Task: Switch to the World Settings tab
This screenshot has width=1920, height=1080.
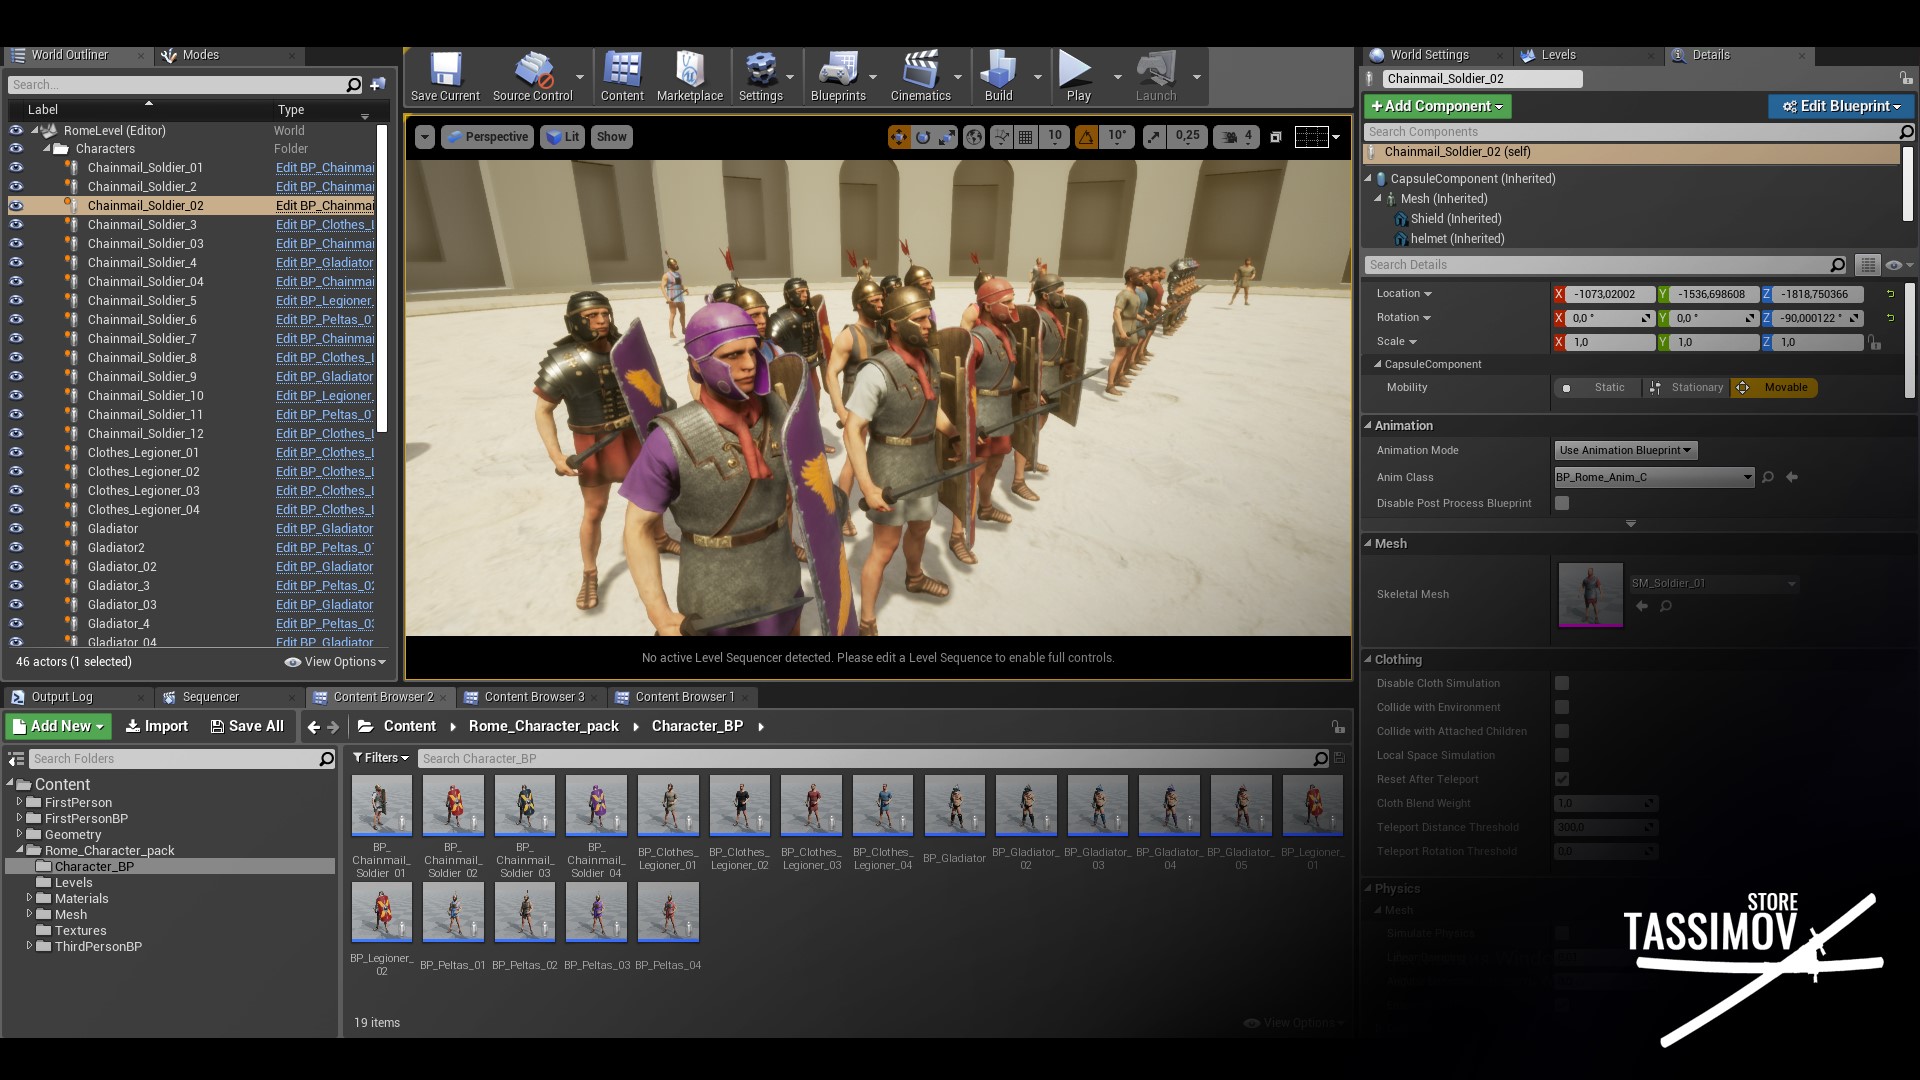Action: coord(1428,55)
